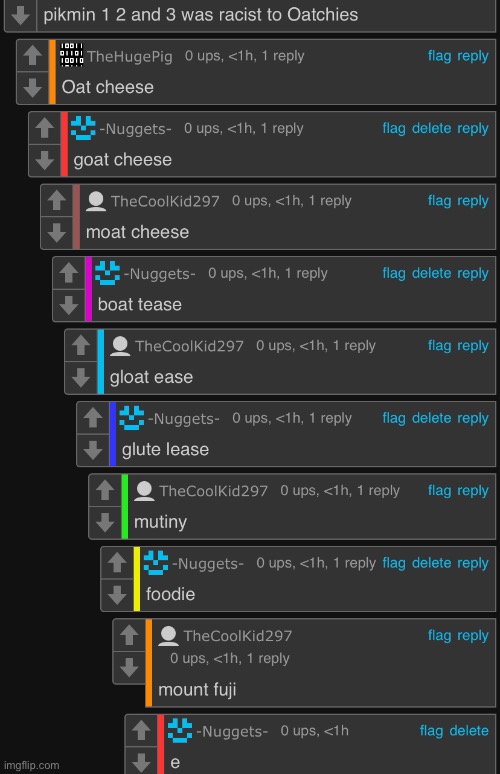The width and height of the screenshot is (500, 774).
Task: Reply to the "Oat cheese" comment
Action: coord(472,56)
